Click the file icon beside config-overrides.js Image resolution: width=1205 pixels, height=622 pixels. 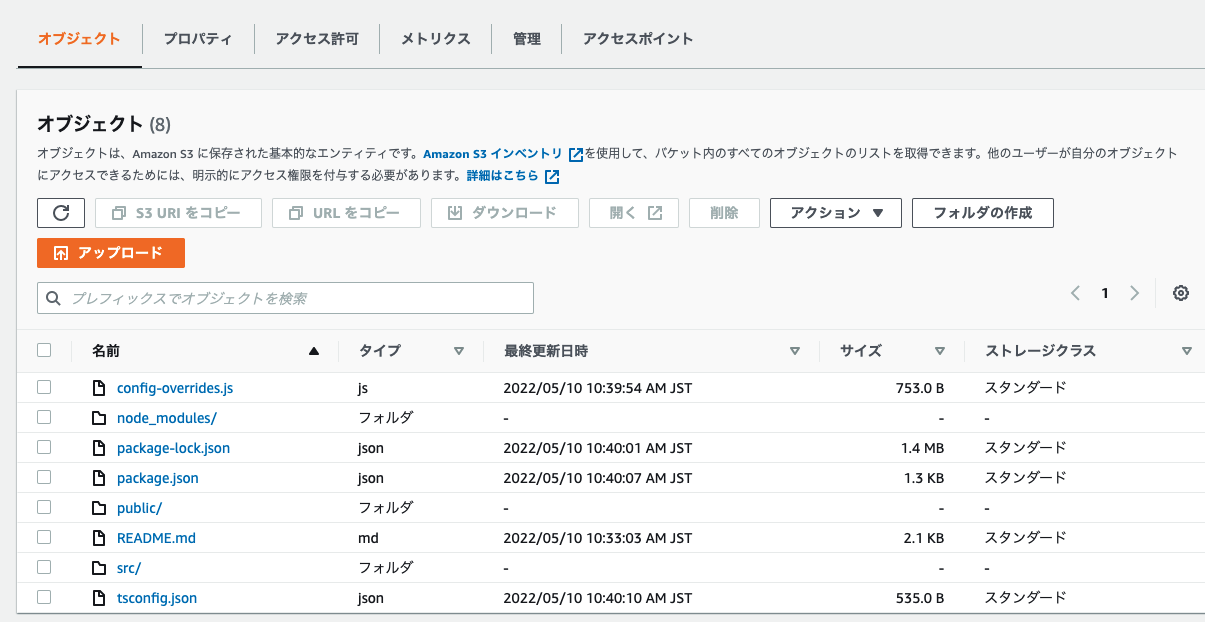(x=99, y=387)
